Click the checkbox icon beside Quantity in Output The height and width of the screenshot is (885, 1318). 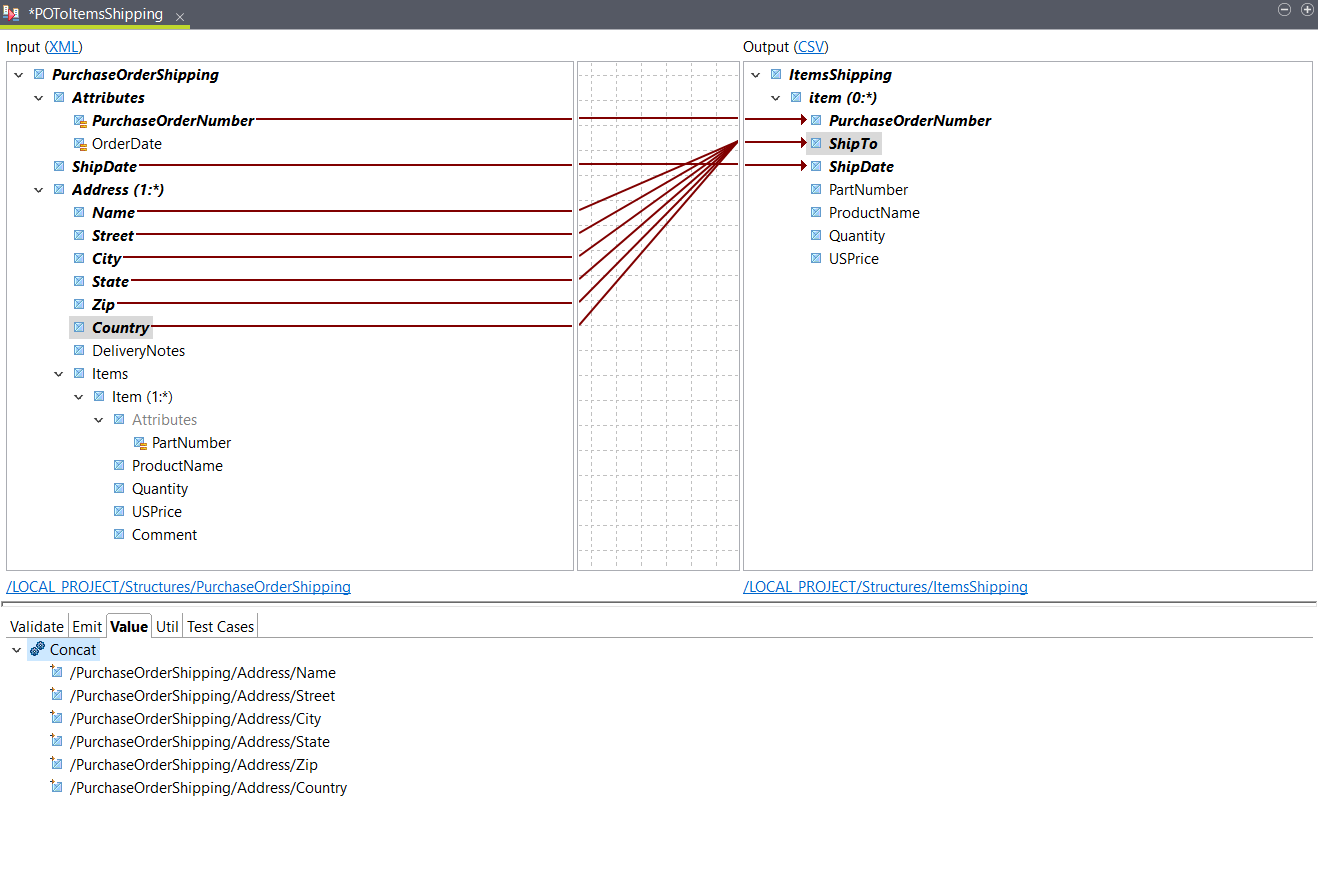pos(816,235)
